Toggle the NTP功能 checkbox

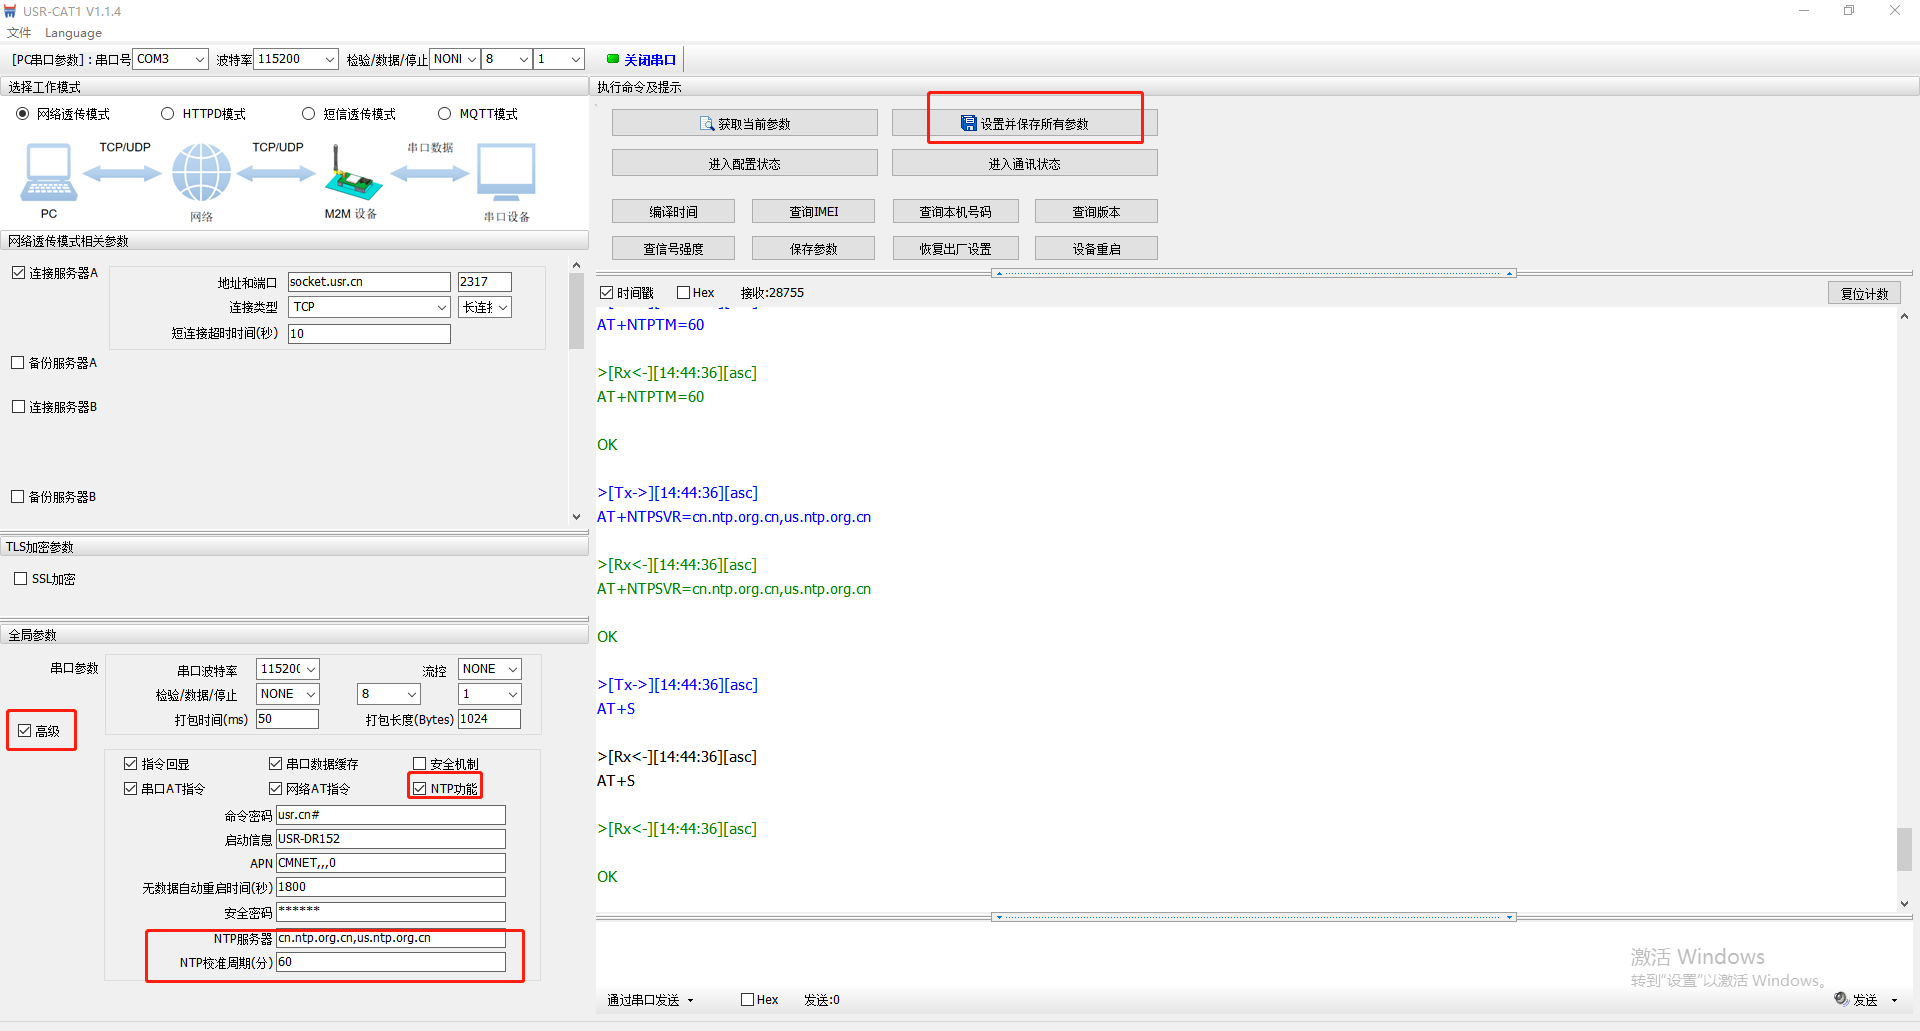(420, 788)
